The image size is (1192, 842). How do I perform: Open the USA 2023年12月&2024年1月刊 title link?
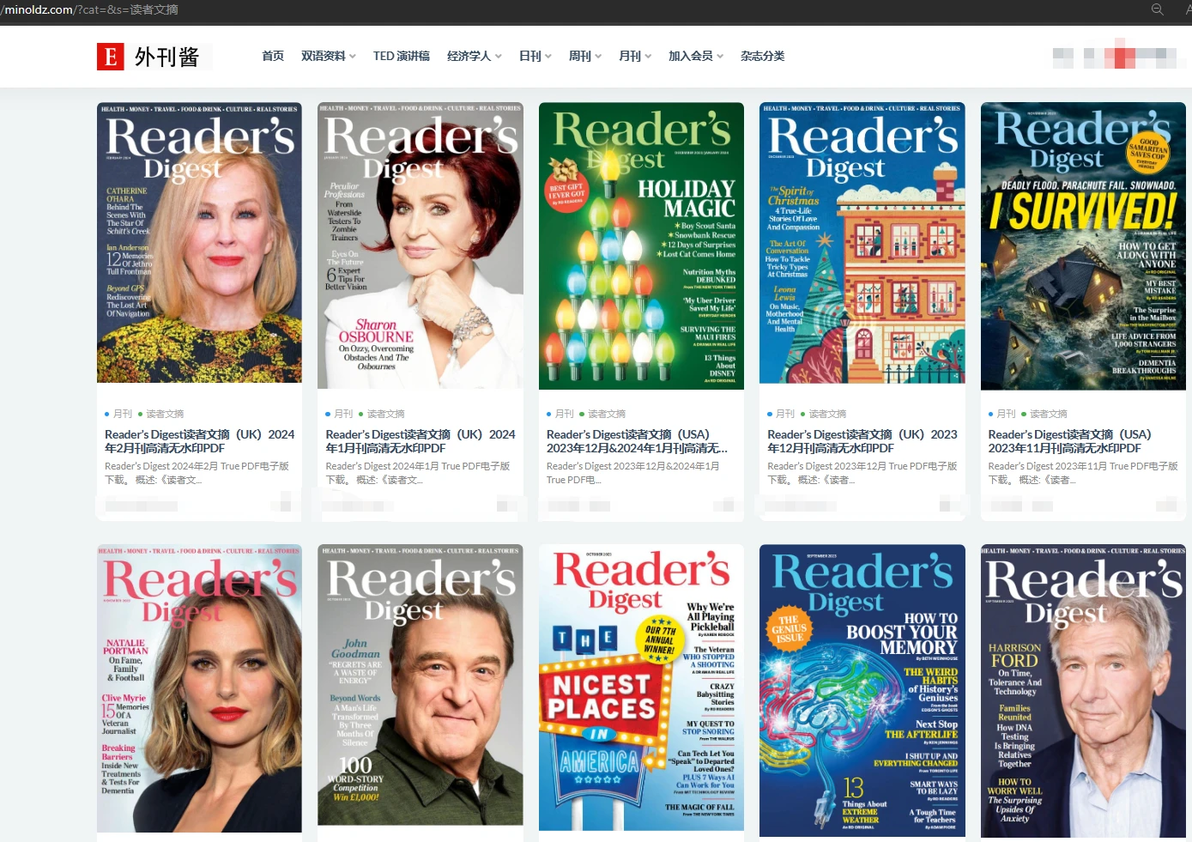pyautogui.click(x=637, y=441)
